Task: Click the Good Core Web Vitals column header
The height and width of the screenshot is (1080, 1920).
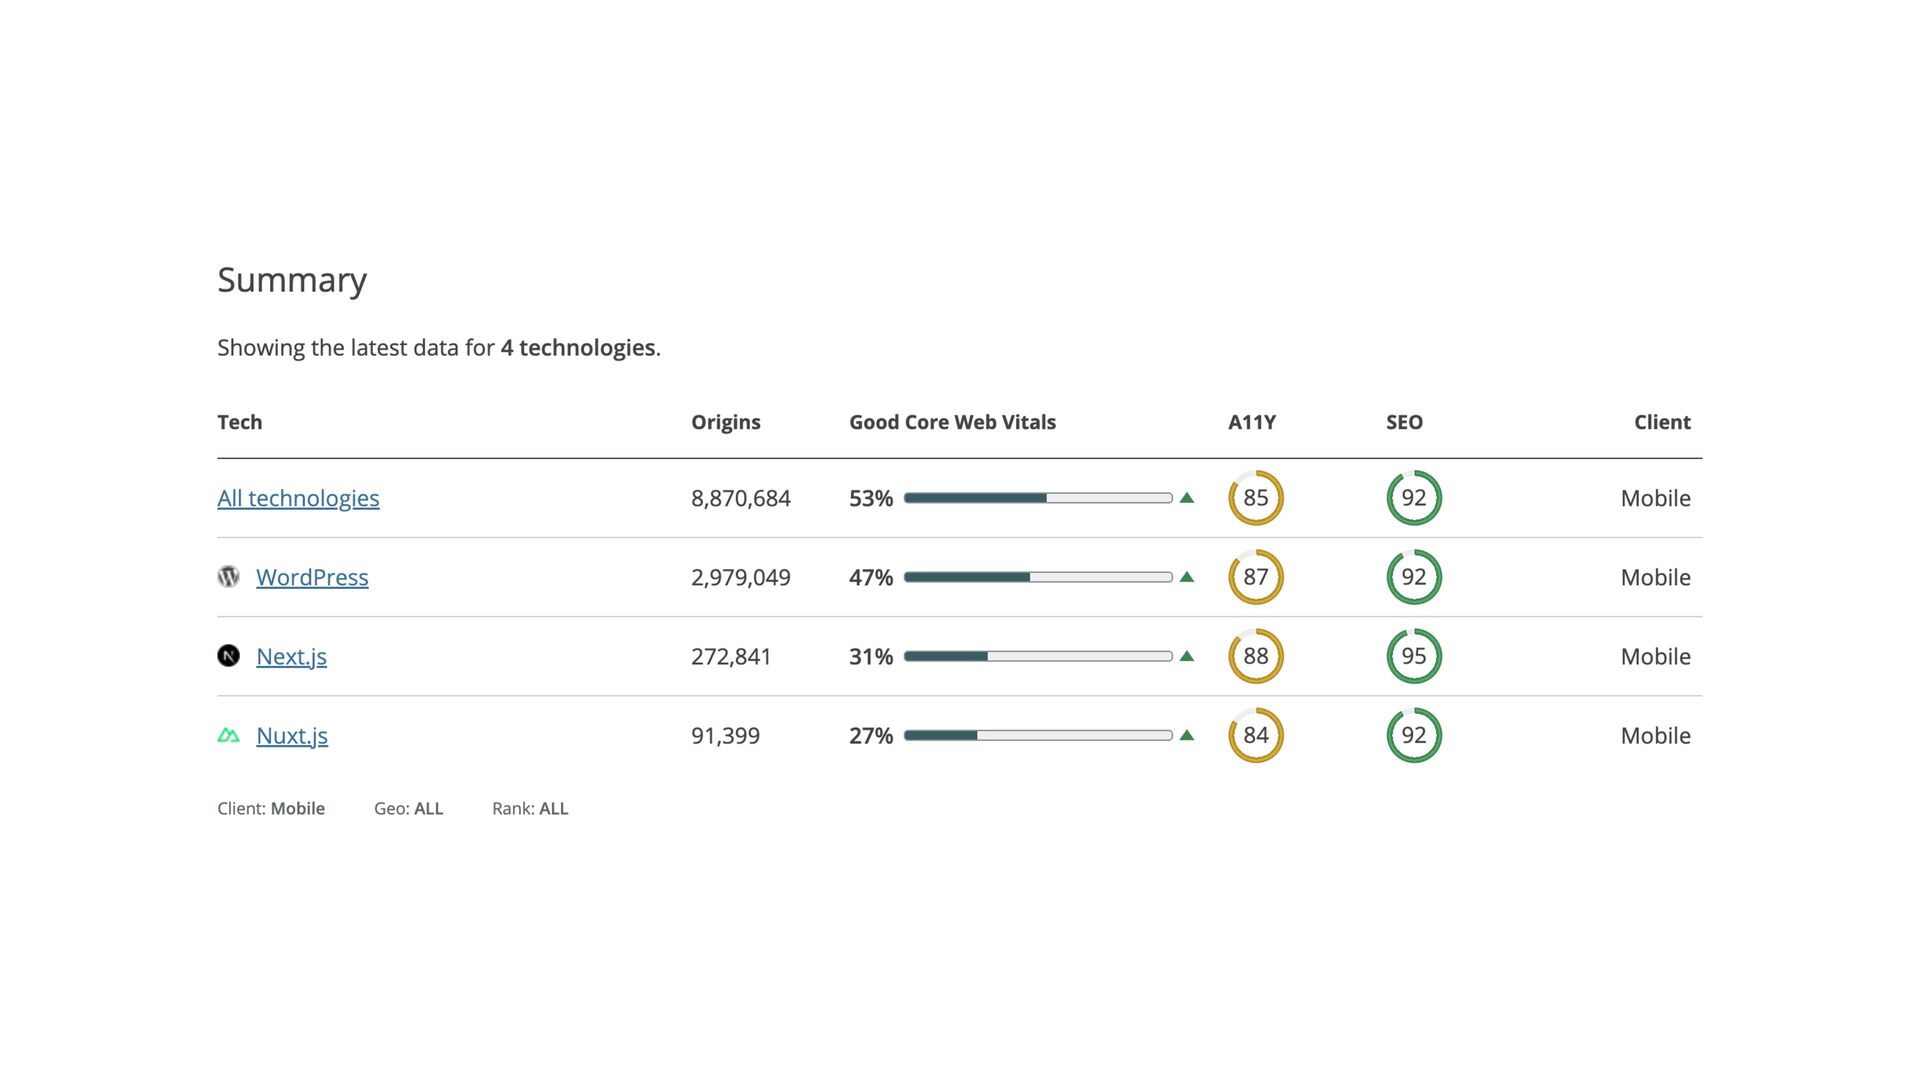Action: 952,422
